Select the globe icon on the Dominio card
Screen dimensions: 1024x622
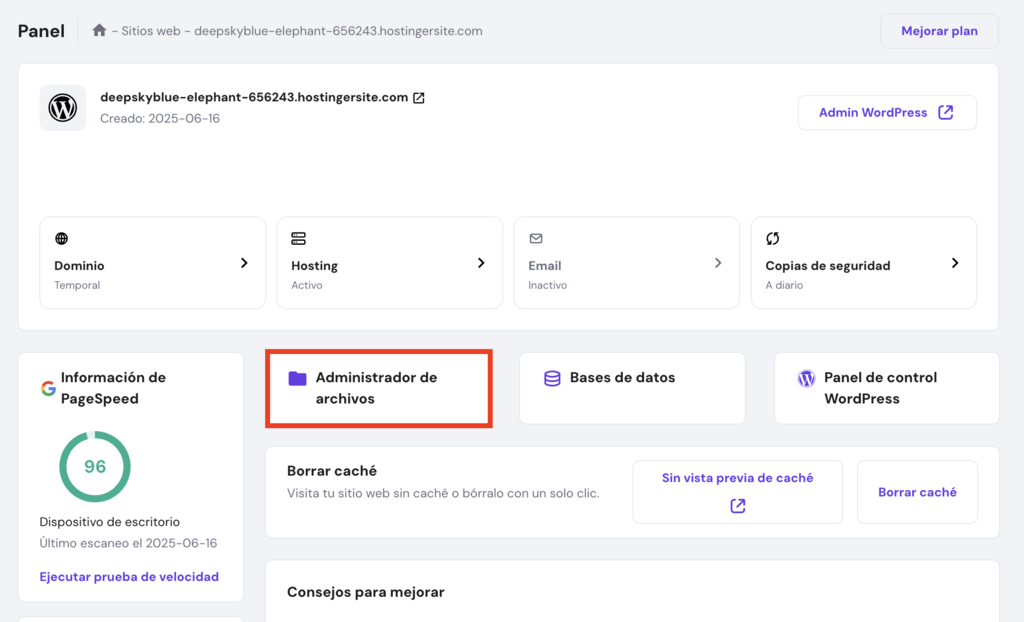pos(61,239)
